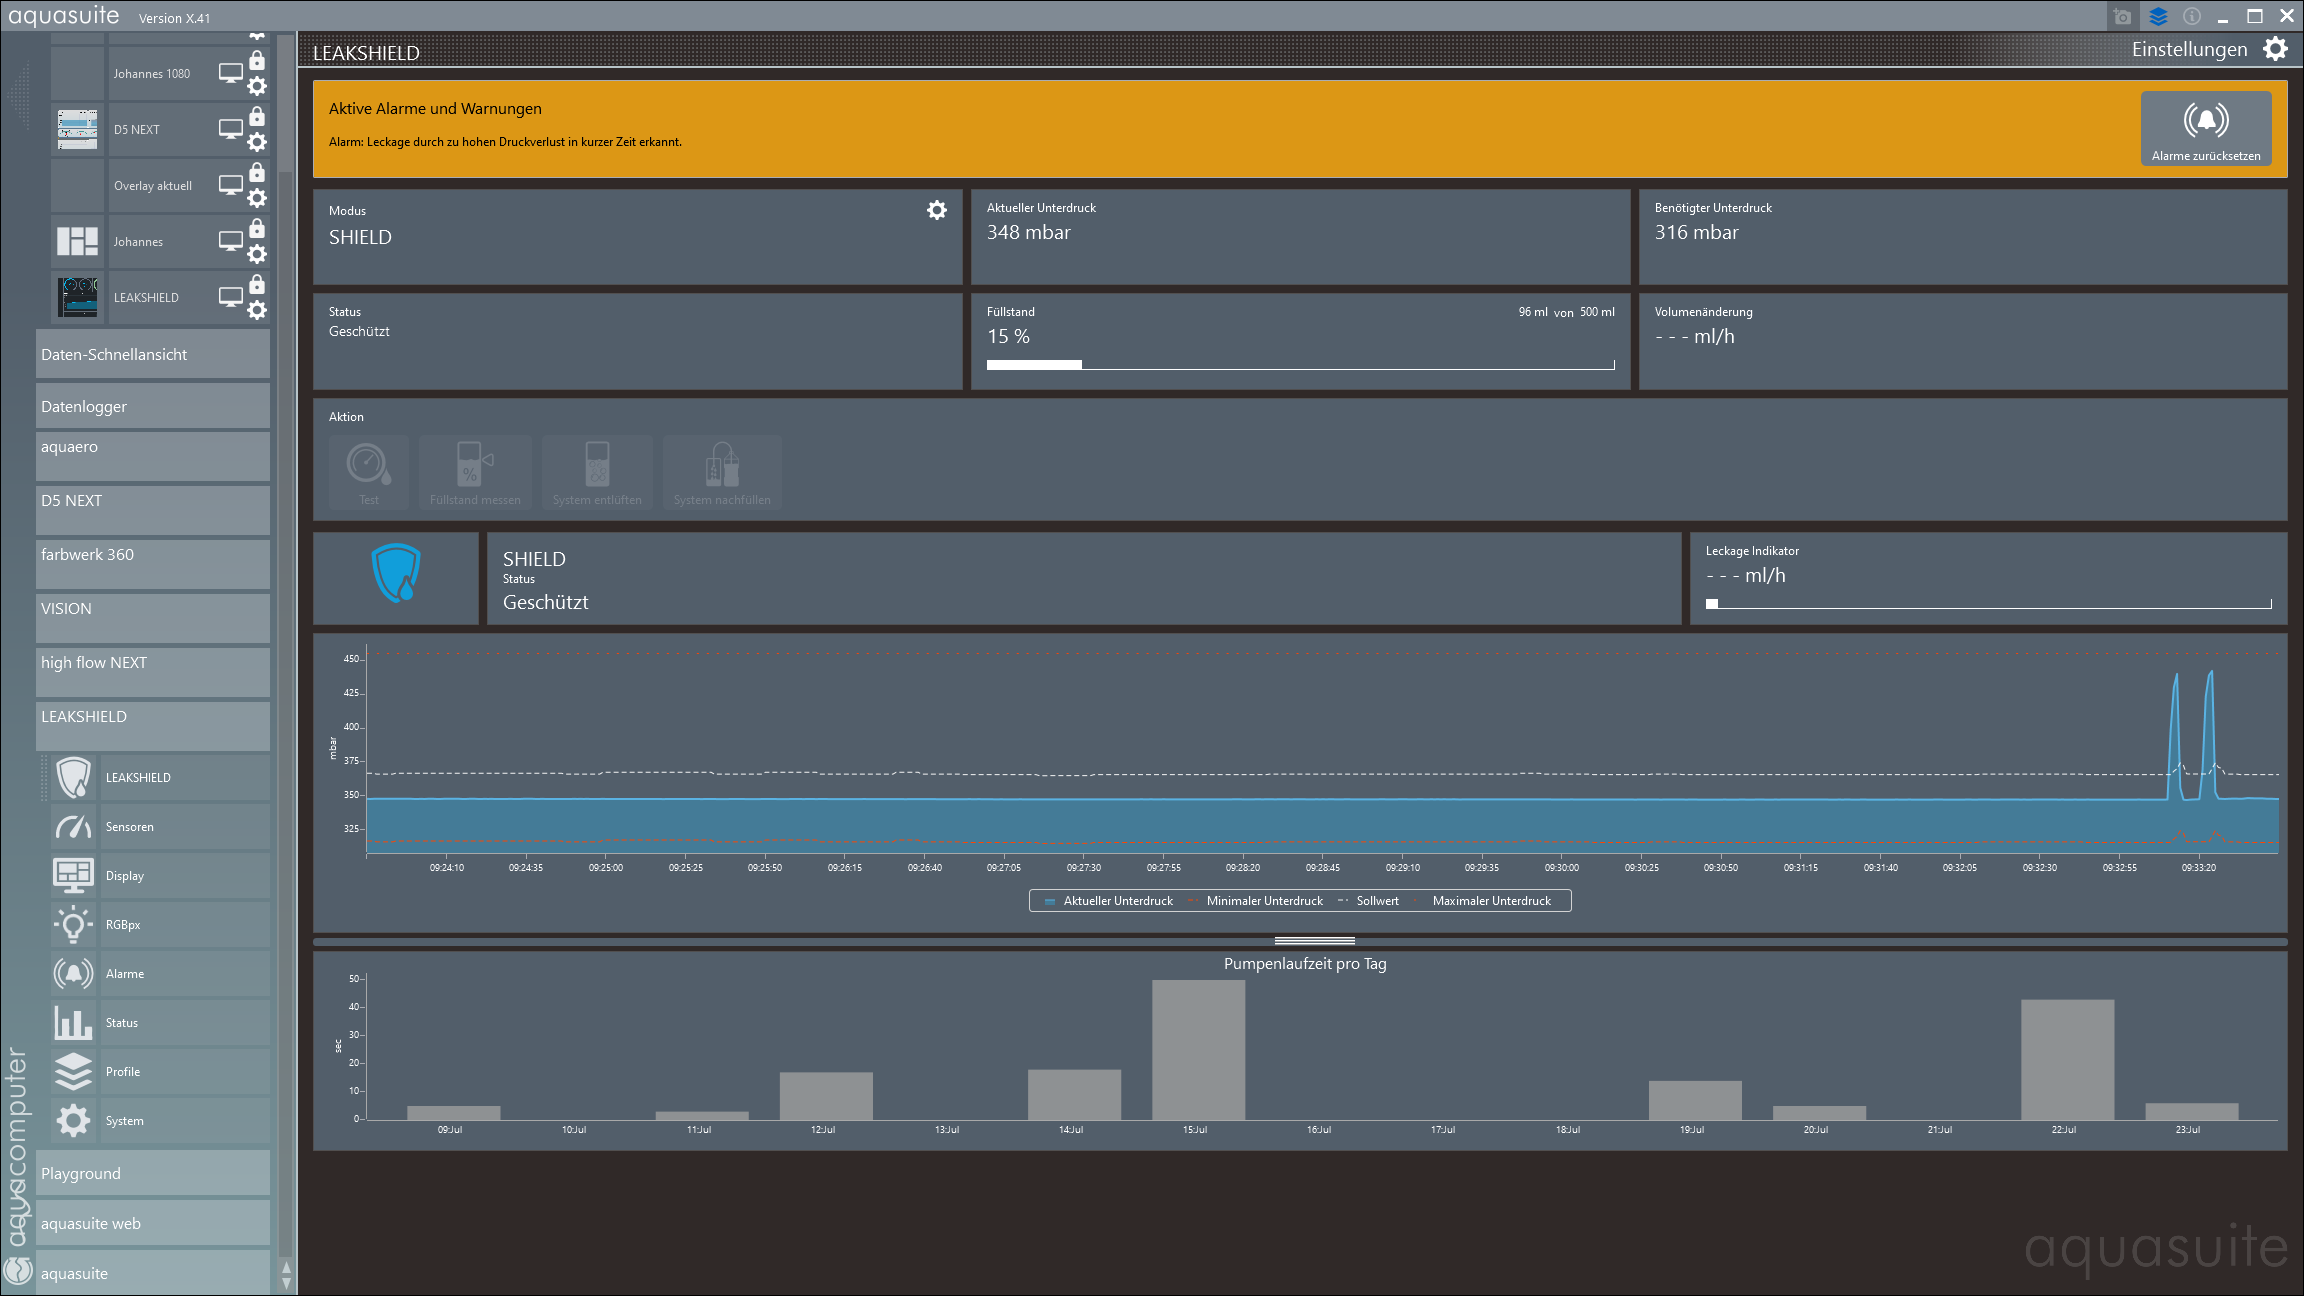
Task: Click the 15.Jul pump runtime bar
Action: pyautogui.click(x=1198, y=1050)
